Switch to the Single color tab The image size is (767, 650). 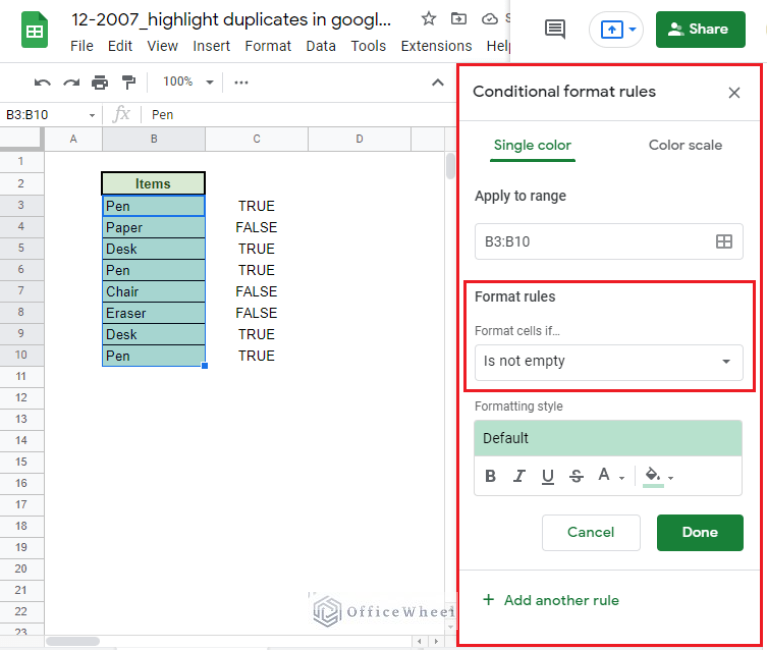tap(532, 145)
